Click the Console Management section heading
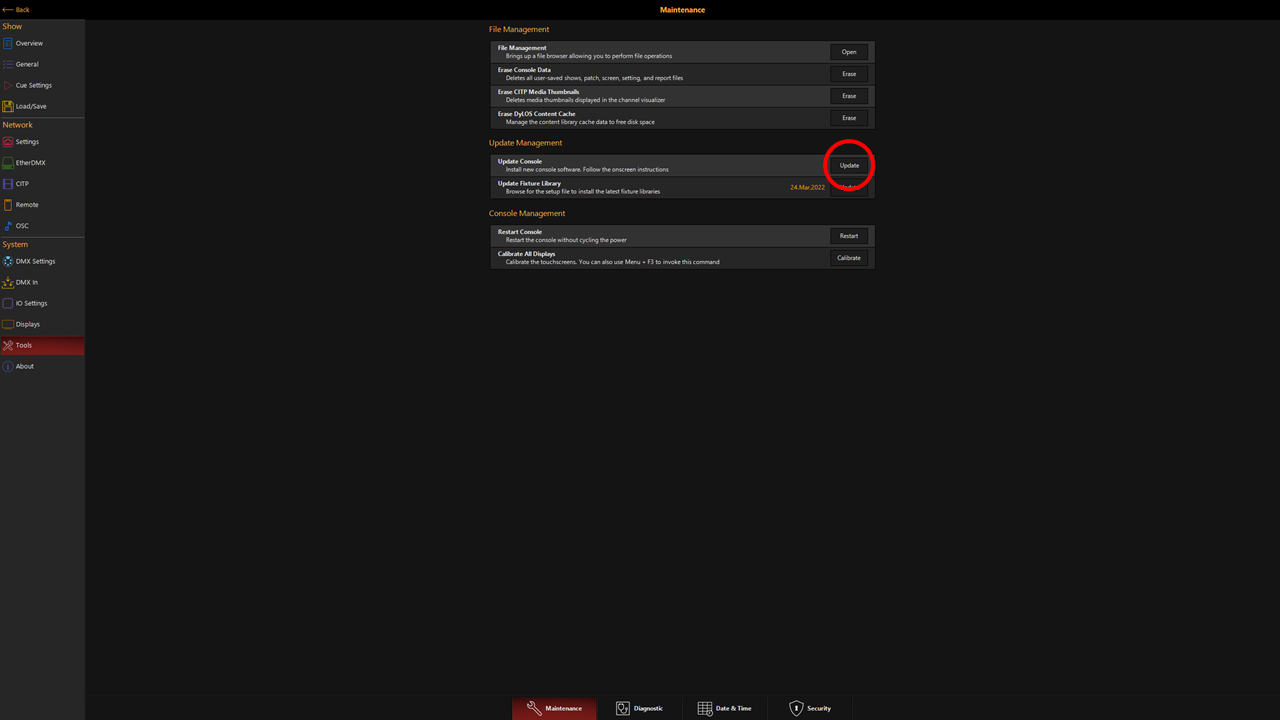Screen dimensions: 1280x720 pyautogui.click(x=527, y=213)
